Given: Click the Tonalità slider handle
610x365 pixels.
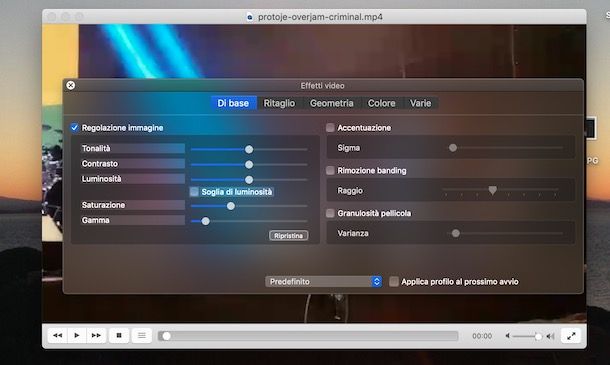Looking at the screenshot, I should tap(249, 149).
